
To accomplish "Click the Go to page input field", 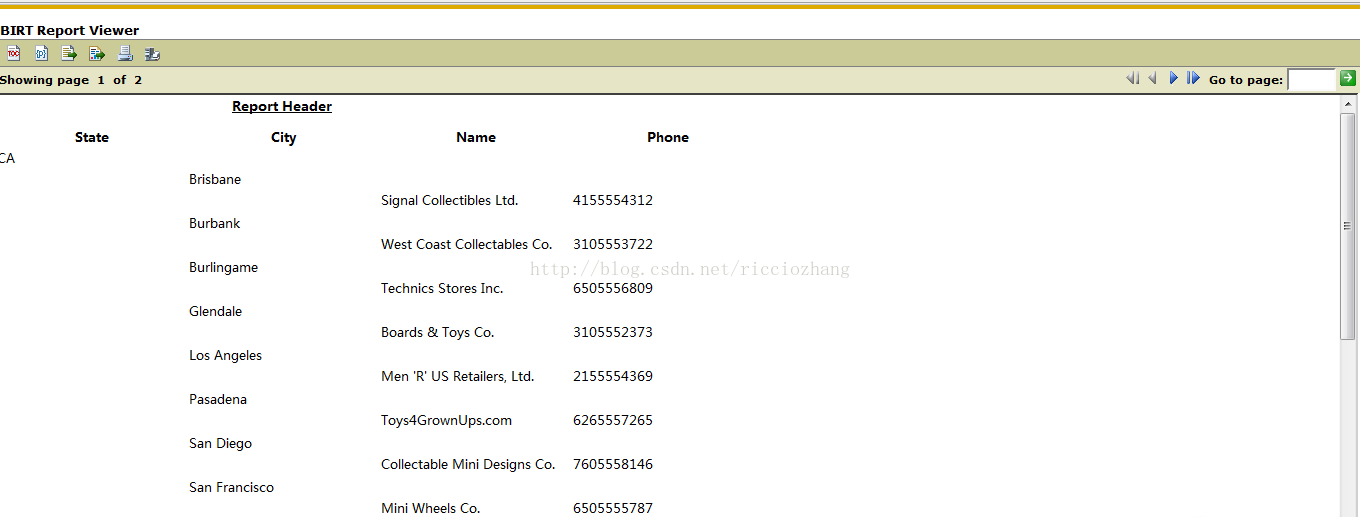I will click(1312, 79).
